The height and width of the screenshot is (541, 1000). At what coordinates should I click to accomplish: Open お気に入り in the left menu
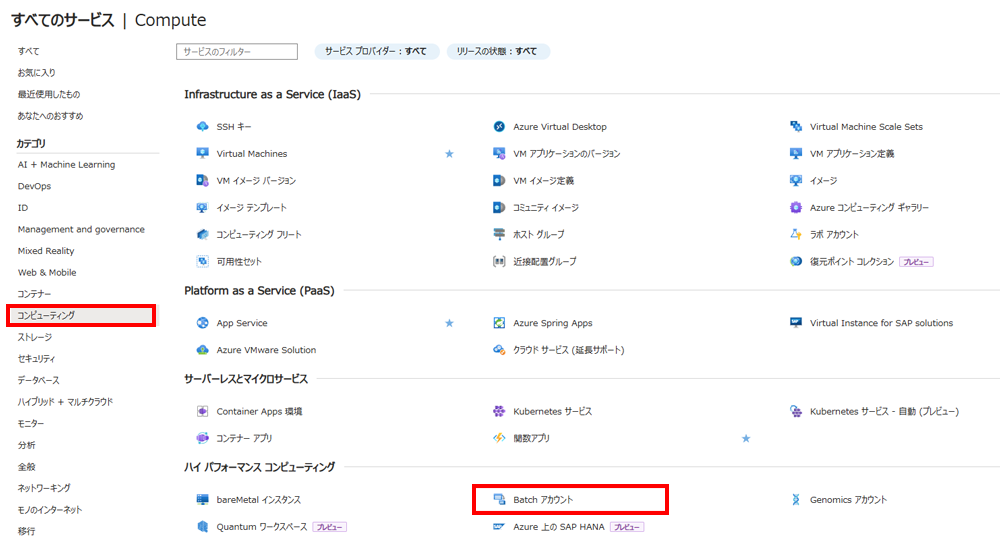pyautogui.click(x=36, y=73)
